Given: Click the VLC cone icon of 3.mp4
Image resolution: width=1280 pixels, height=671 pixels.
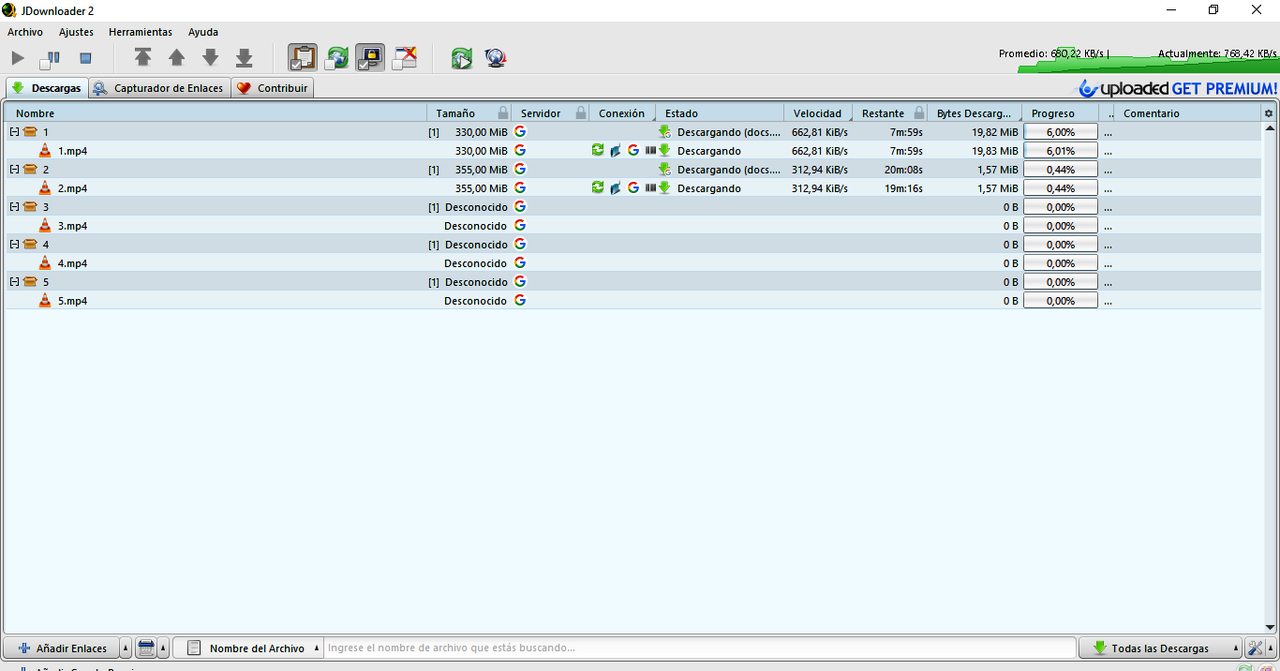Looking at the screenshot, I should (x=44, y=225).
